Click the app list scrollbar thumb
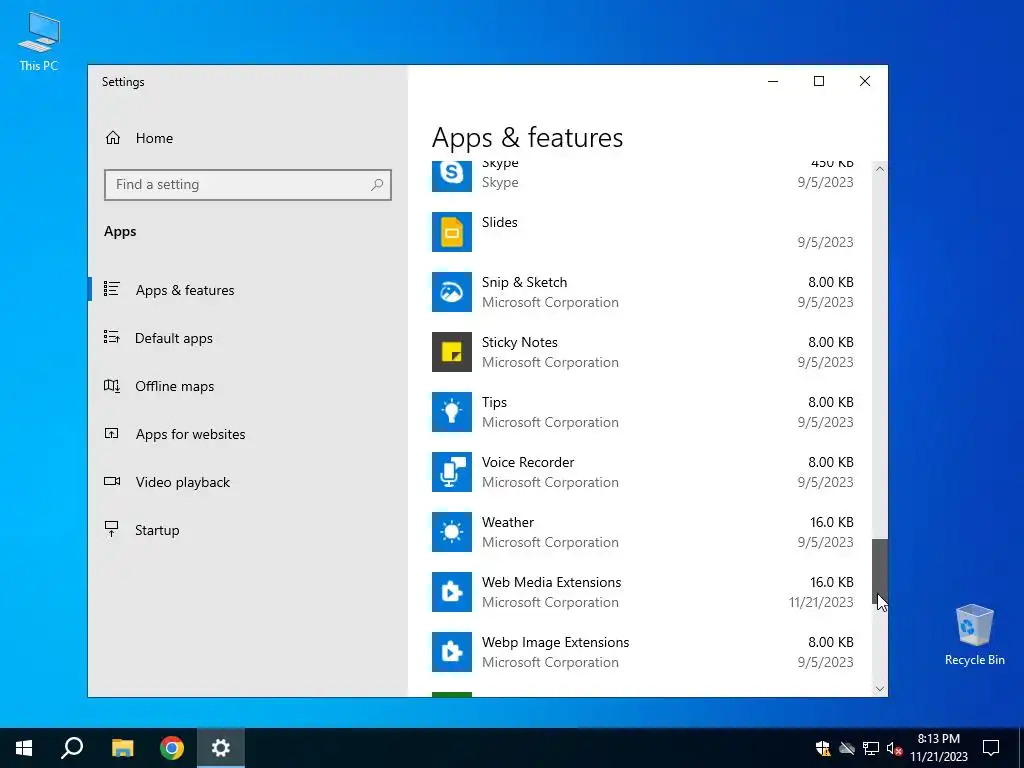This screenshot has width=1024, height=768. (x=880, y=572)
